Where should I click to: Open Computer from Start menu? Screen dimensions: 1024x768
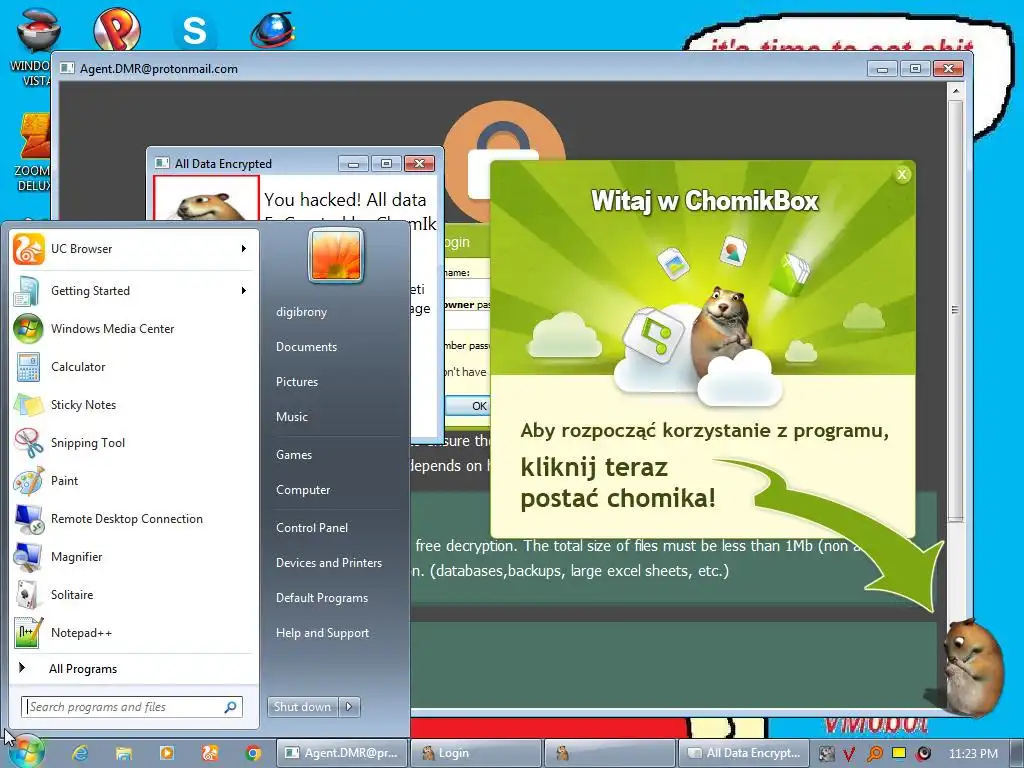coord(303,490)
